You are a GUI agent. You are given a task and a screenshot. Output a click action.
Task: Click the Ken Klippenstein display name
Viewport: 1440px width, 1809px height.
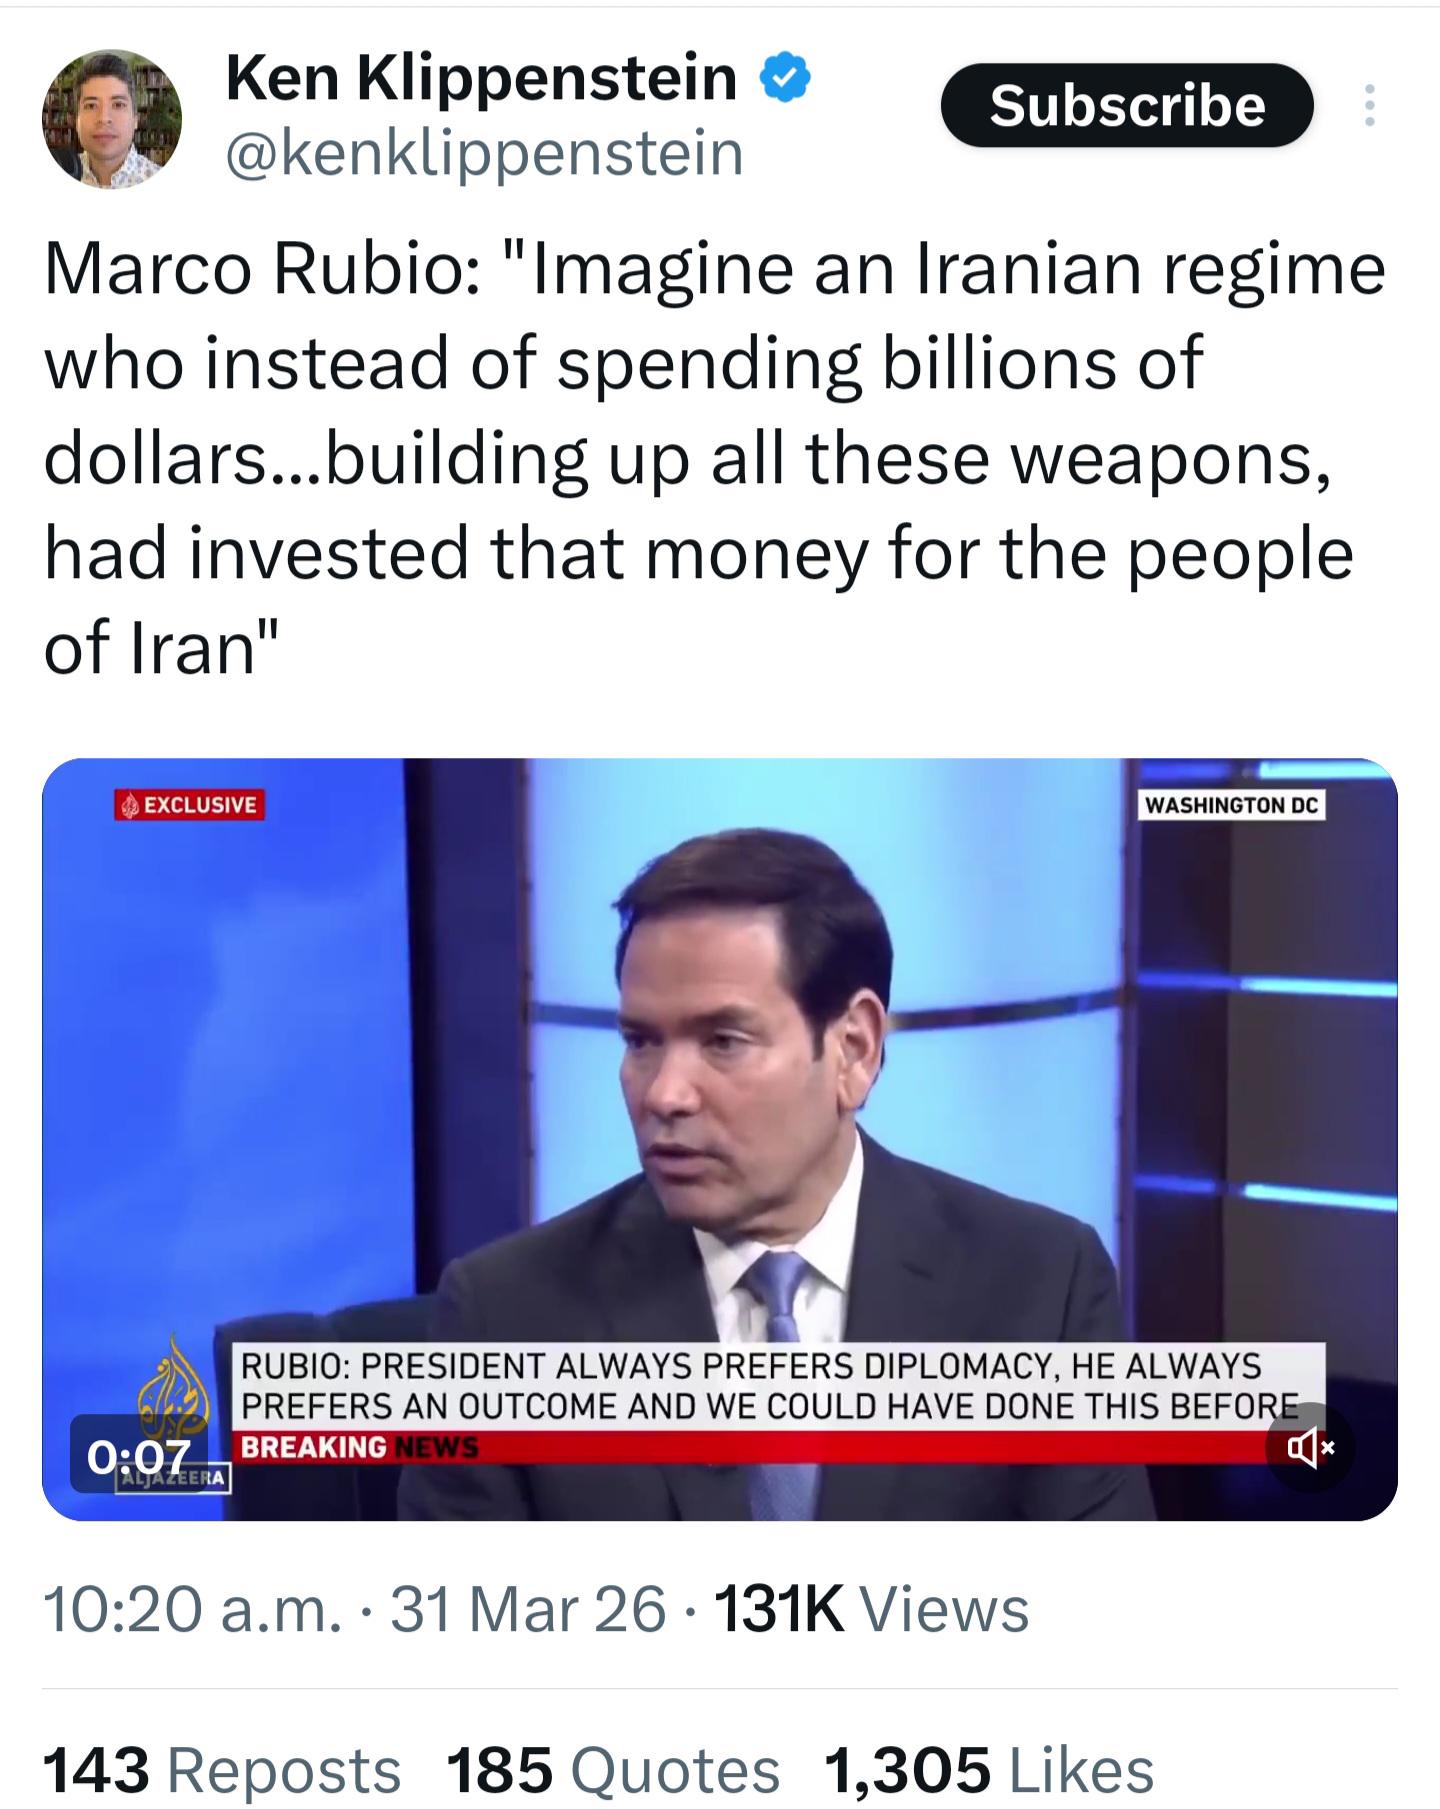(482, 77)
